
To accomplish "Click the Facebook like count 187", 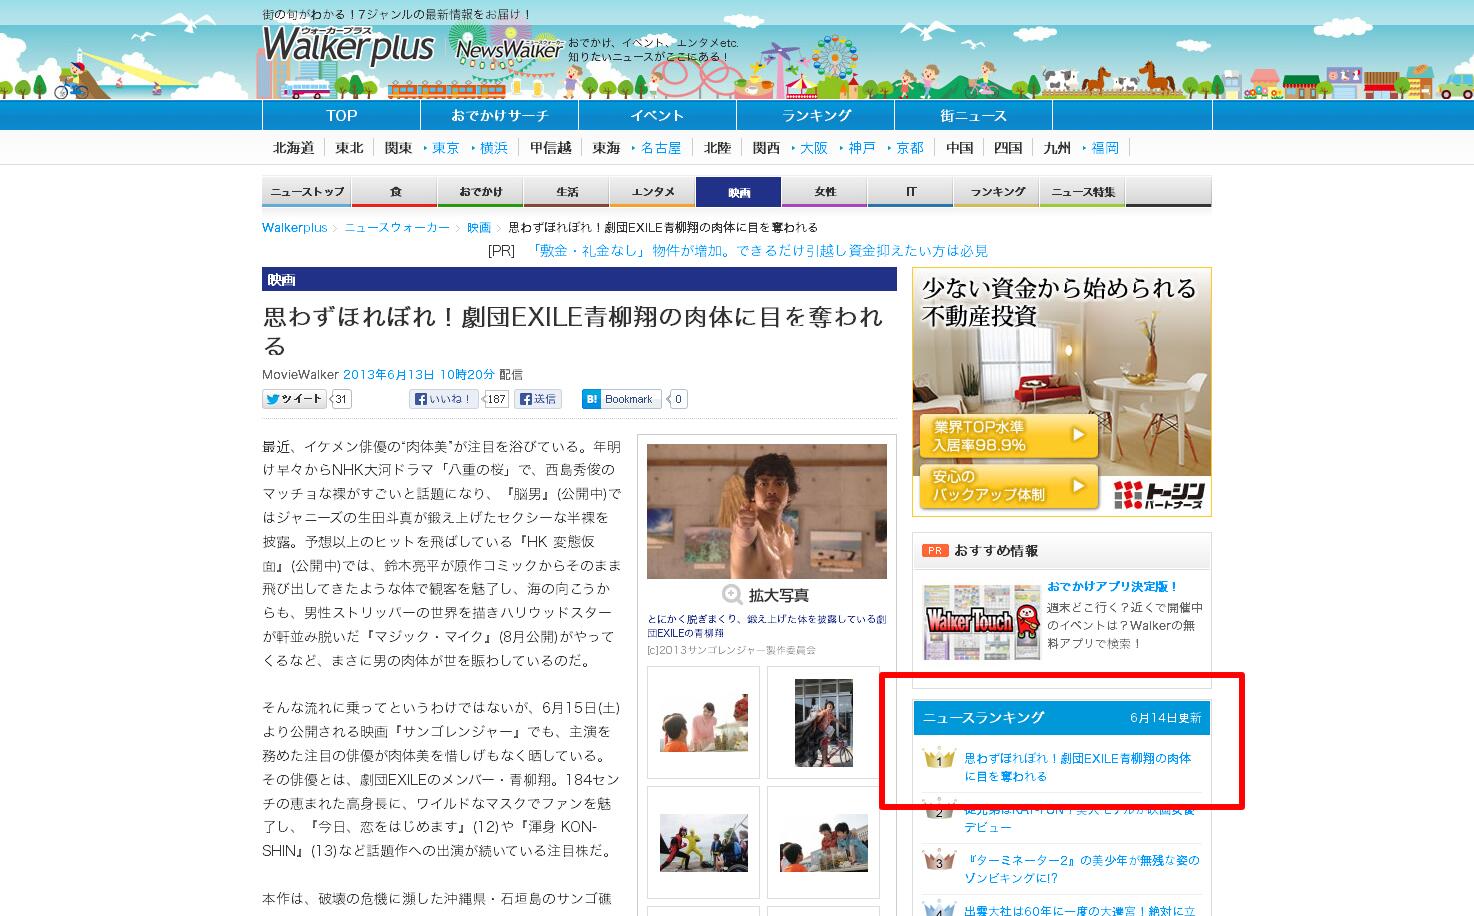I will tap(497, 399).
